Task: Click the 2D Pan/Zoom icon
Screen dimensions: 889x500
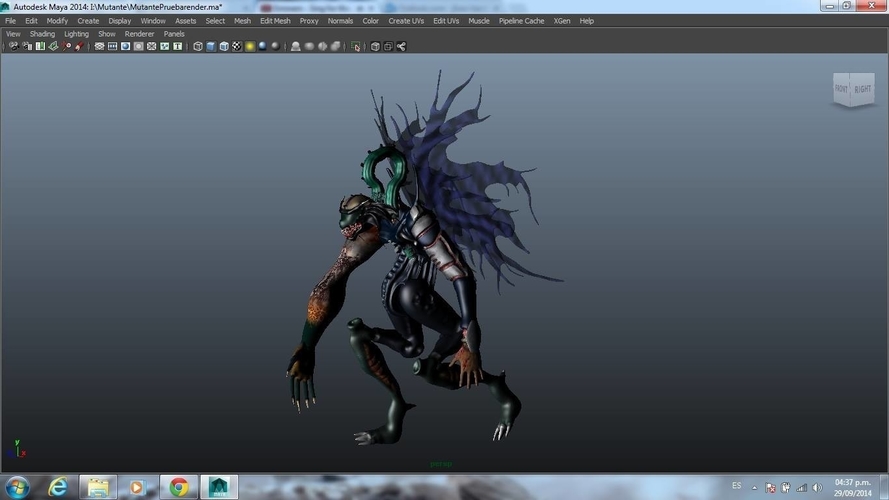Action: (66, 46)
